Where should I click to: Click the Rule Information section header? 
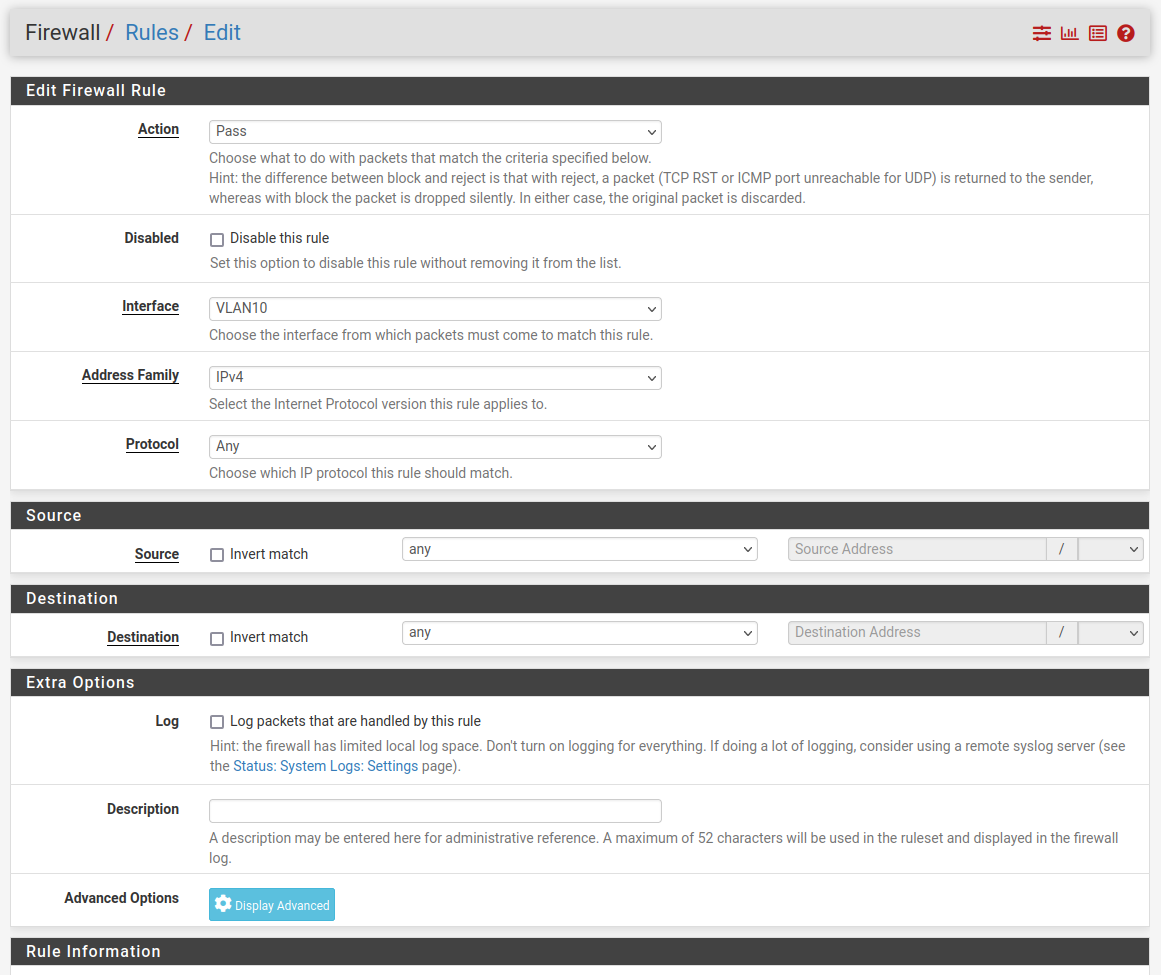[580, 951]
